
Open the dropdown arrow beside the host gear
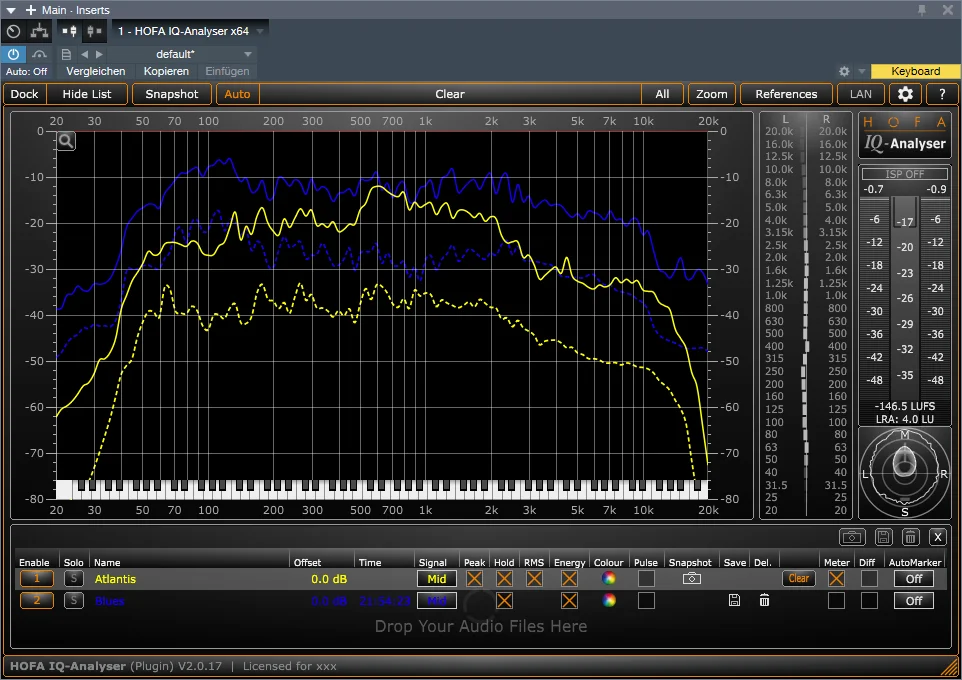[861, 72]
